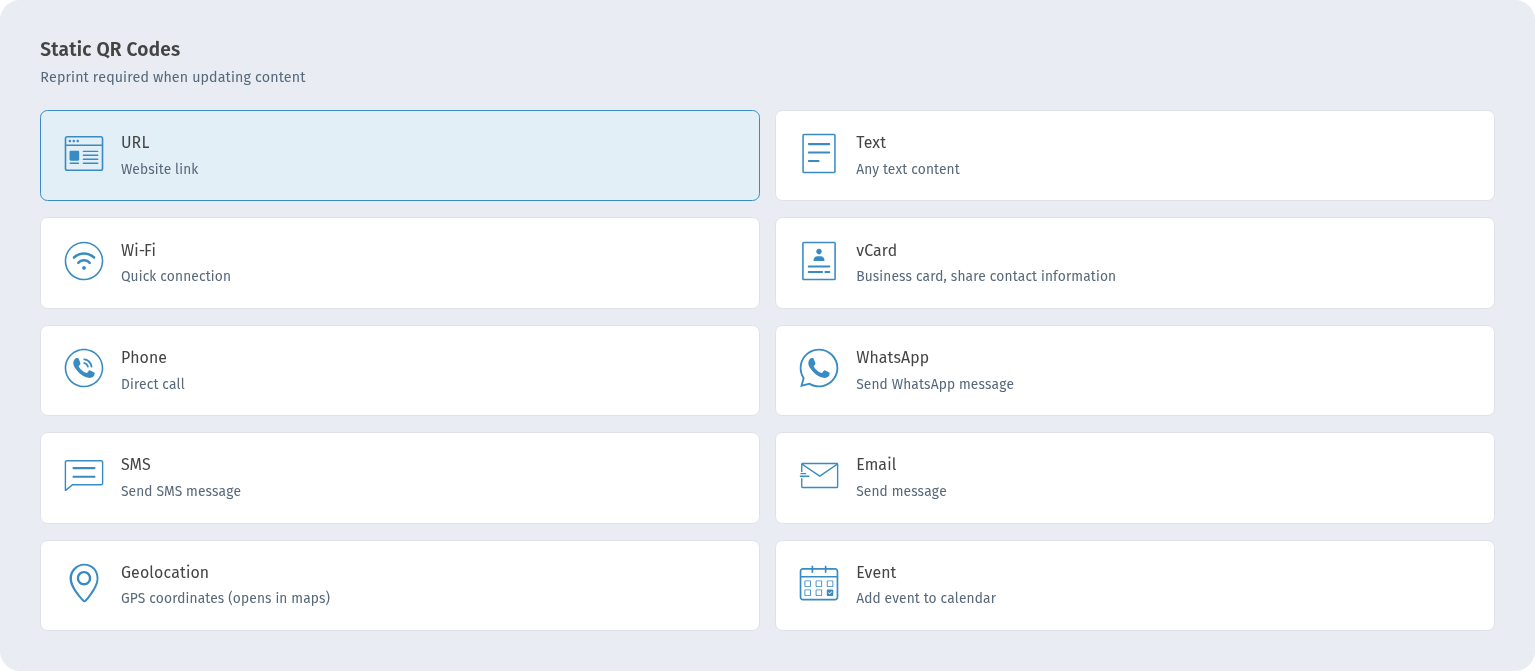1535x671 pixels.
Task: Choose the 'Wi-Fi' QR code title
Action: 138,250
